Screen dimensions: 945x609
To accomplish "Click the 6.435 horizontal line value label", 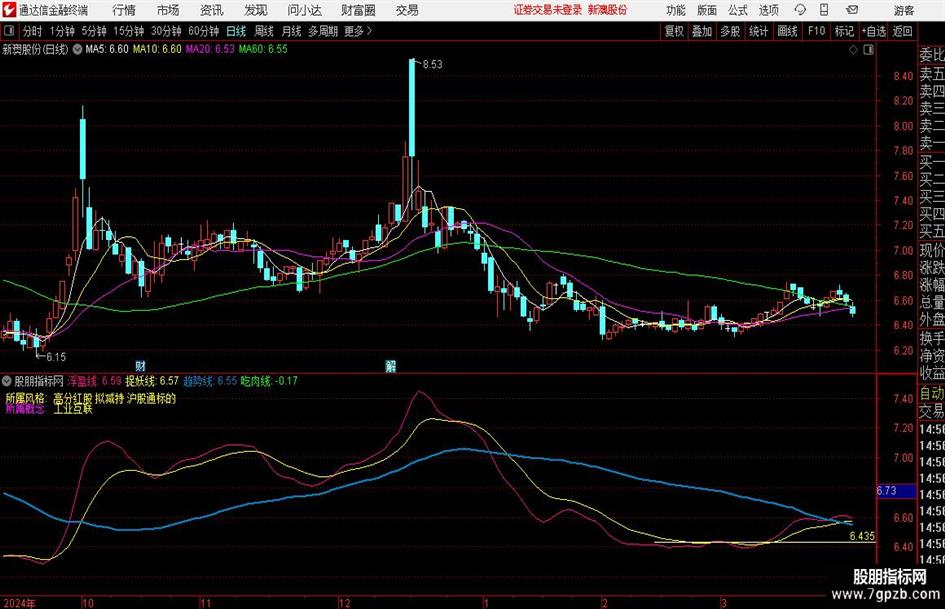I will point(862,536).
